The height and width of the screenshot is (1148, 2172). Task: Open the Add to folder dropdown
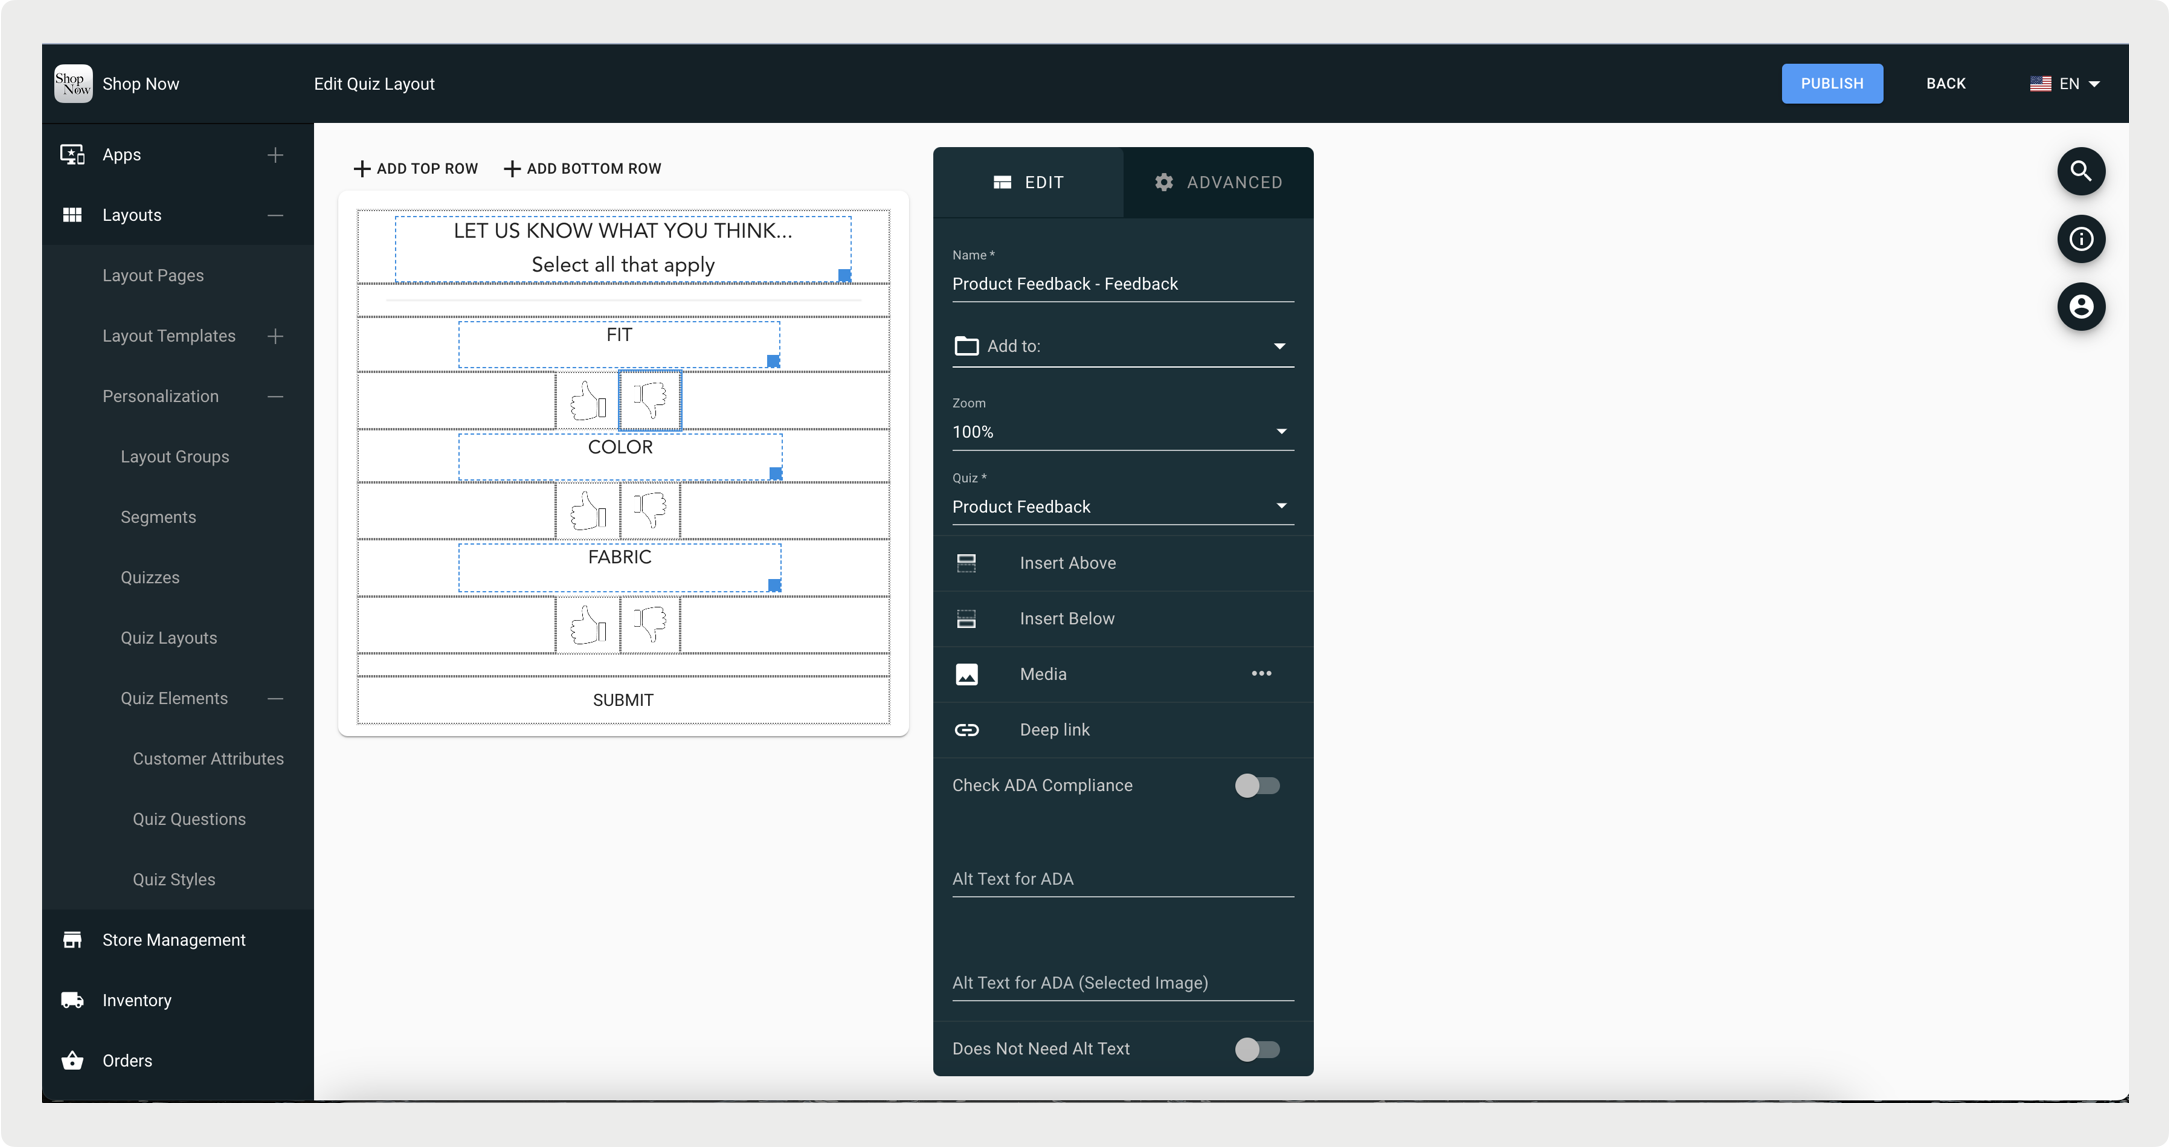pyautogui.click(x=1123, y=346)
